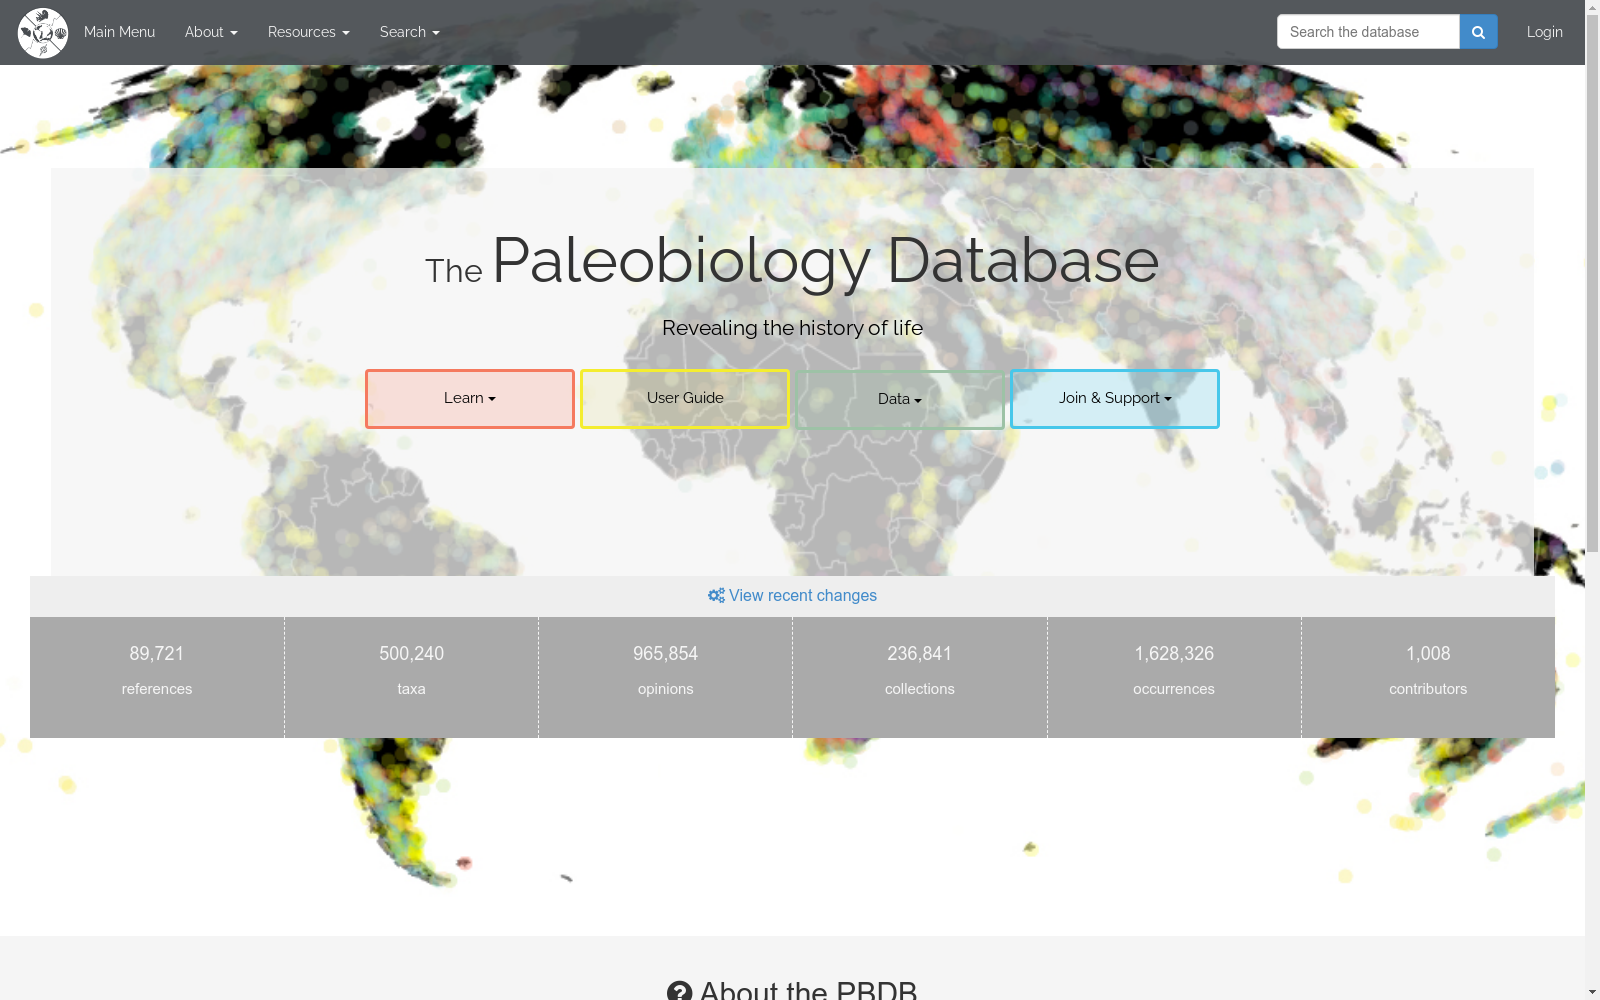
Task: Click the gears icon beside View recent changes
Action: pos(716,595)
